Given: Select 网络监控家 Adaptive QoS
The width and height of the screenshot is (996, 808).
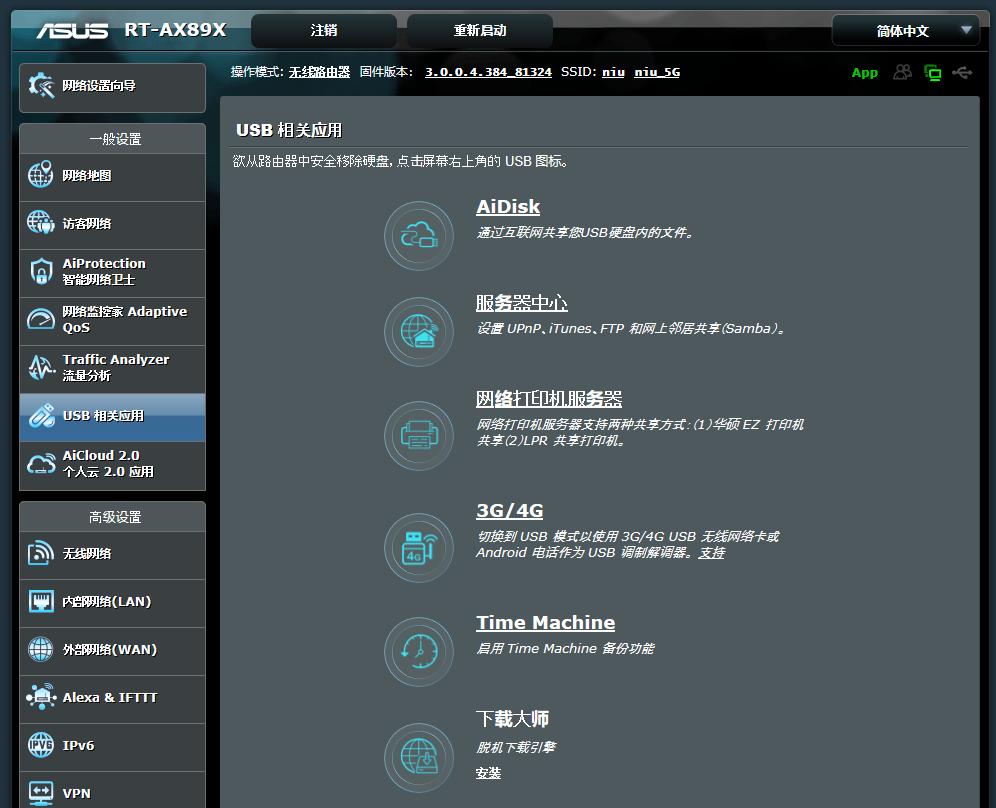Looking at the screenshot, I should pyautogui.click(x=111, y=320).
